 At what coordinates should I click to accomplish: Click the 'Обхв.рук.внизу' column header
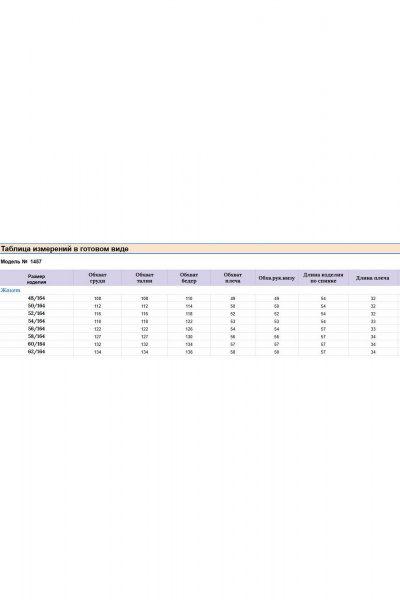[277, 278]
